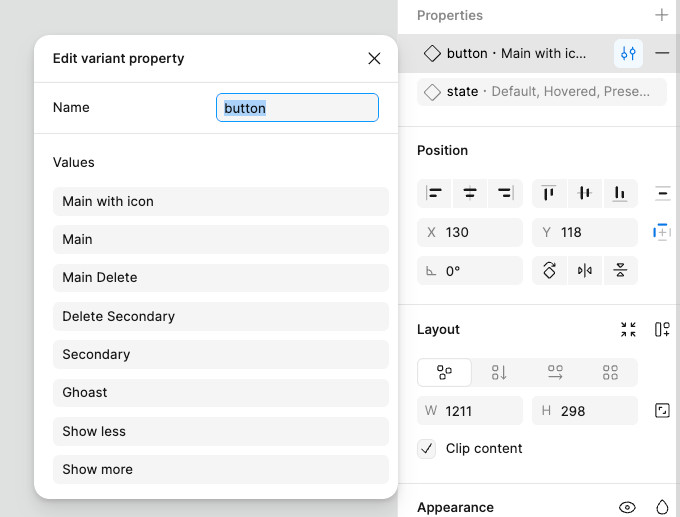Click the 'Ghoast' variant value
Viewport: 680px width, 517px height.
pyautogui.click(x=220, y=392)
